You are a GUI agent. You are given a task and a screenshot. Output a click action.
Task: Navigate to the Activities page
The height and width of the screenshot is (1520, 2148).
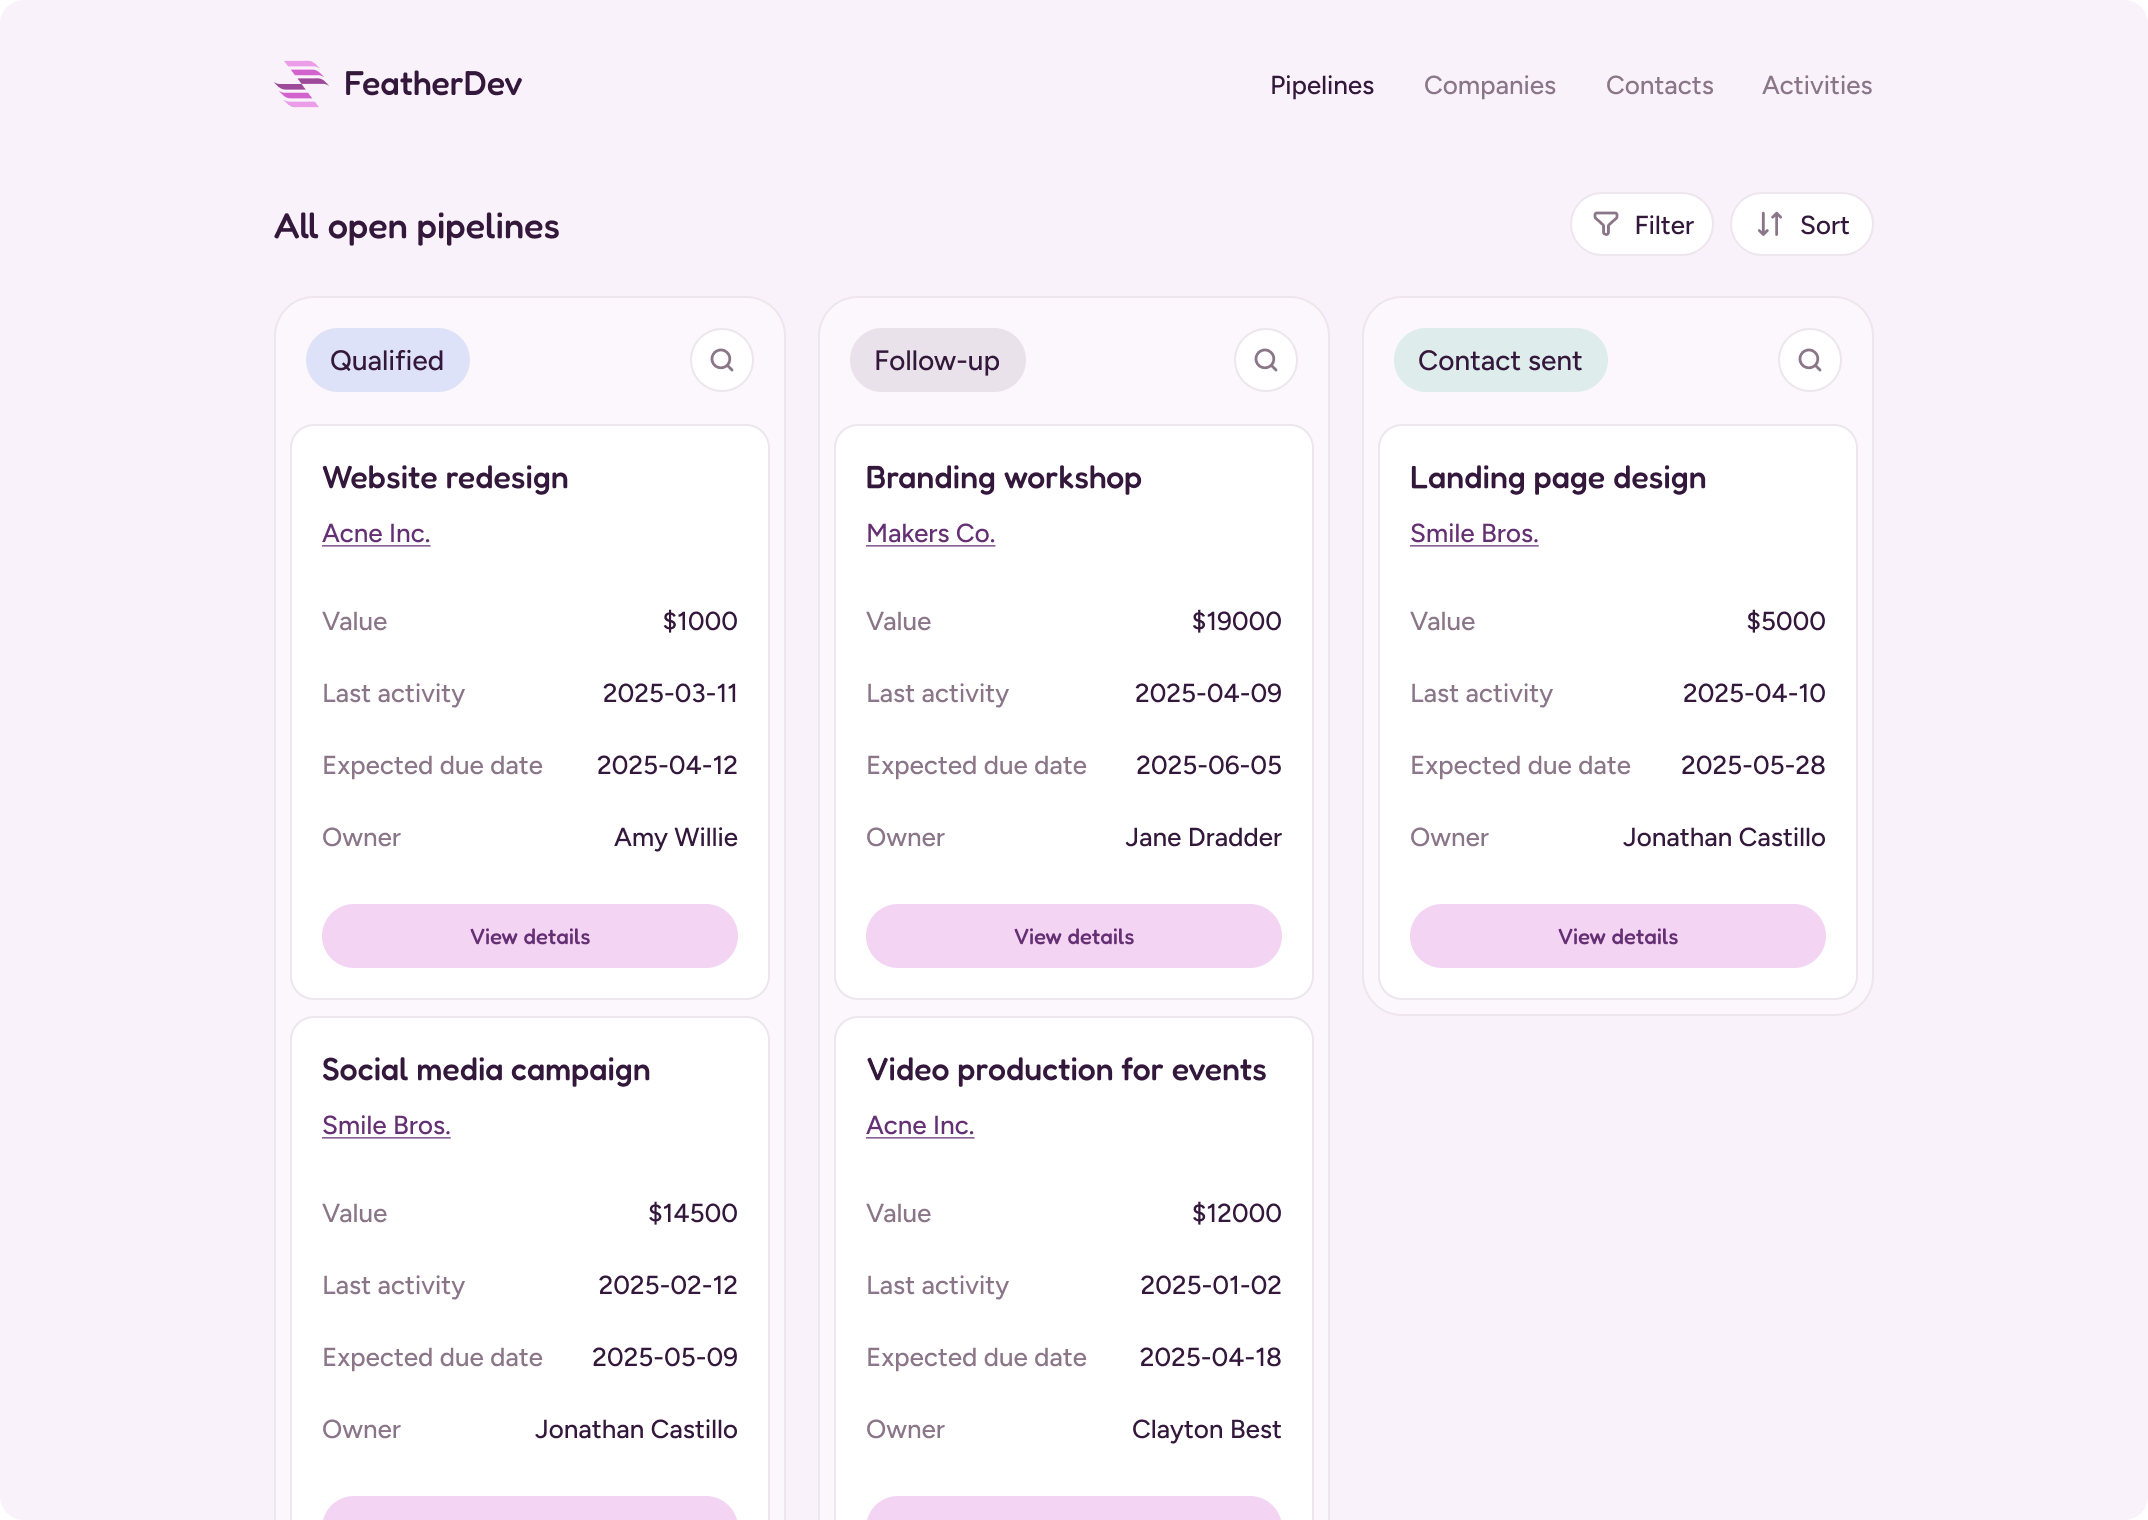1816,86
